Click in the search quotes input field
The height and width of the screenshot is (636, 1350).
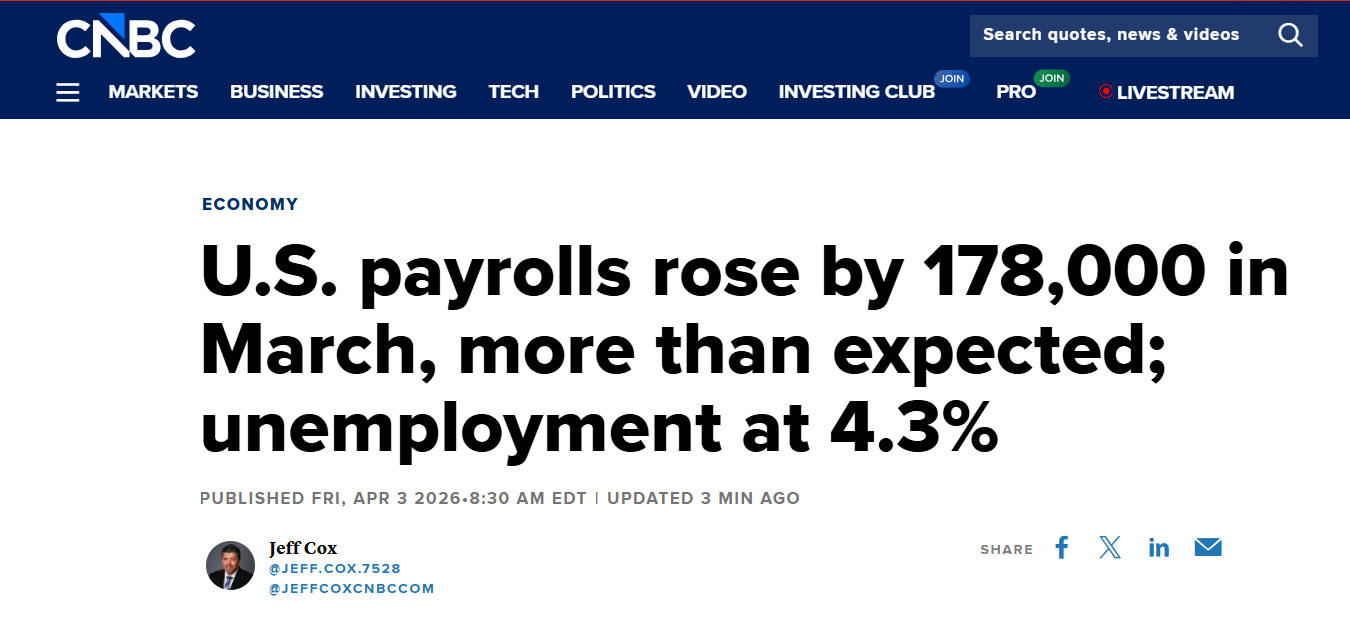click(x=1110, y=35)
